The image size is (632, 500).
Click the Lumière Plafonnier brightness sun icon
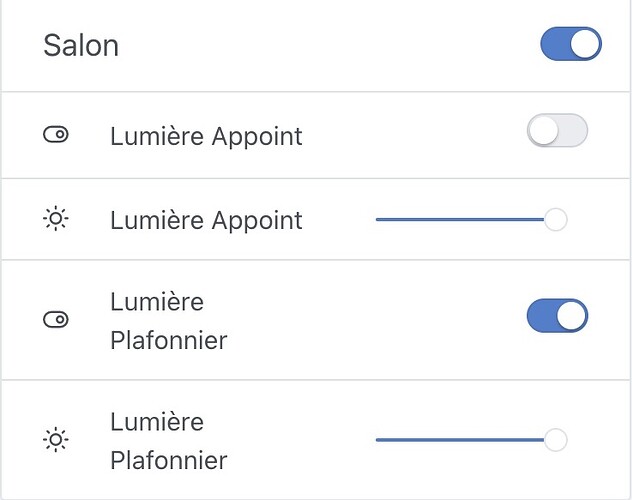pos(56,440)
